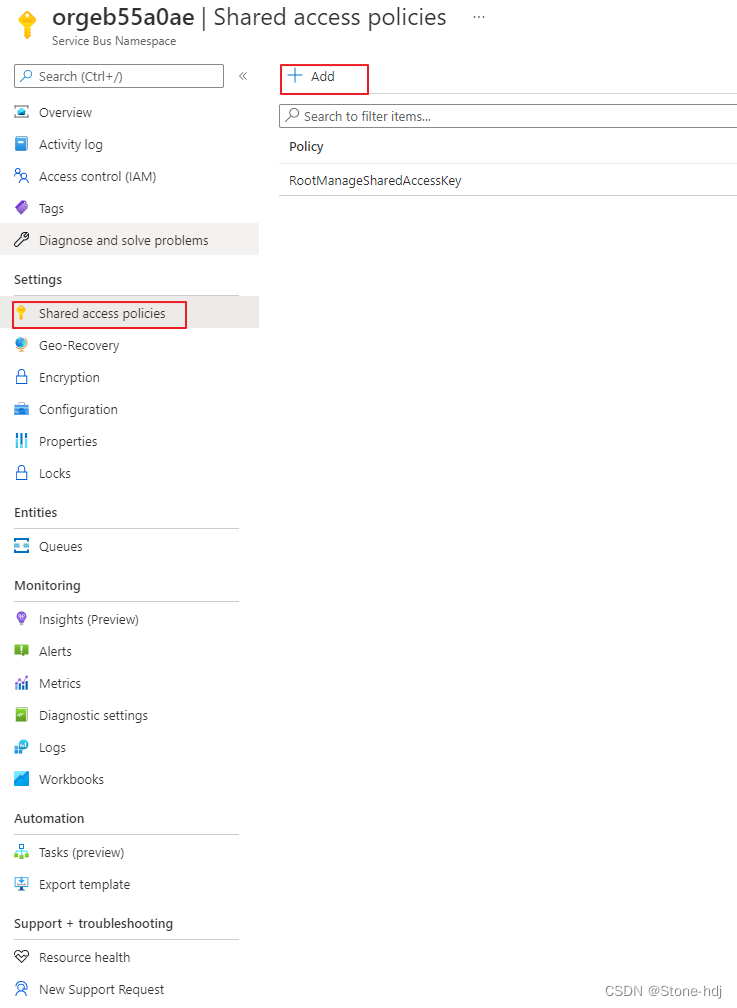
Task: Click the green Alerts icon
Action: tap(21, 651)
